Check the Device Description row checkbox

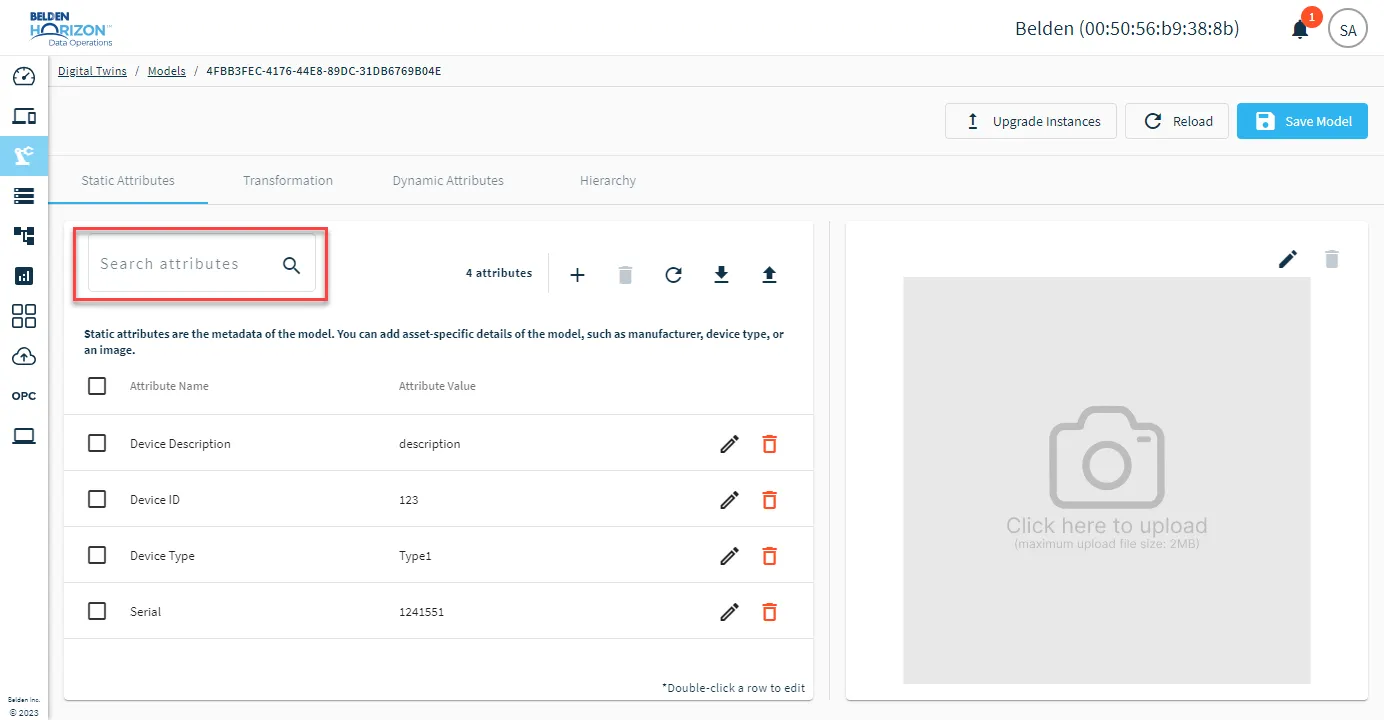click(x=97, y=443)
